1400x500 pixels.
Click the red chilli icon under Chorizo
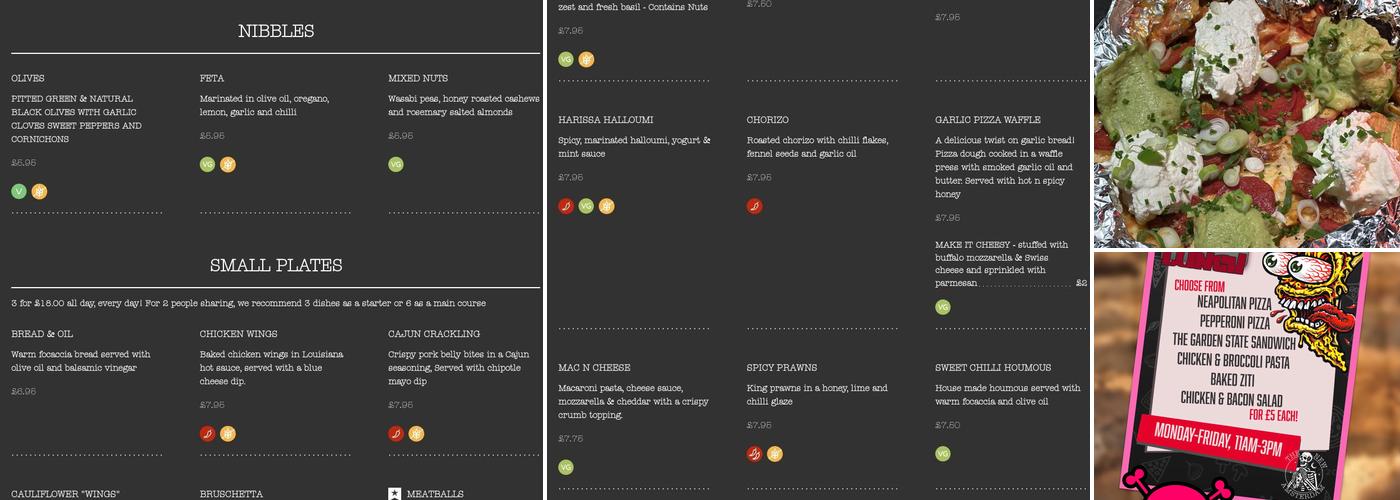click(x=755, y=206)
